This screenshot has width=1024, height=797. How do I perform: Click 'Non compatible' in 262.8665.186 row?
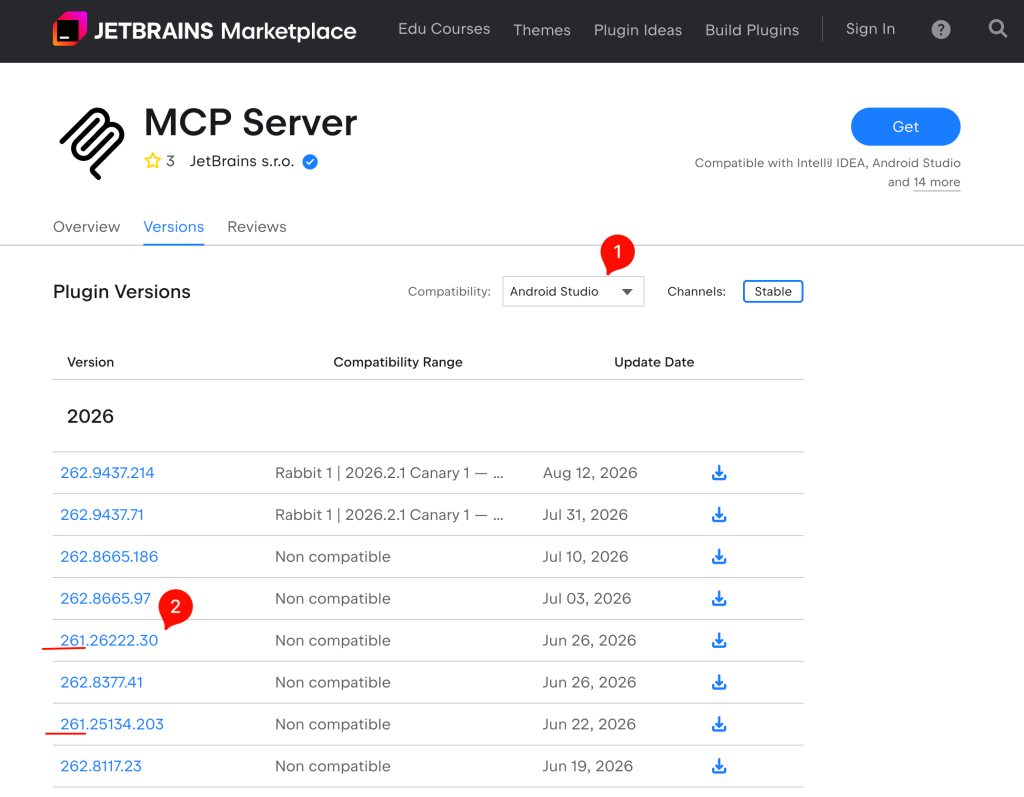332,557
